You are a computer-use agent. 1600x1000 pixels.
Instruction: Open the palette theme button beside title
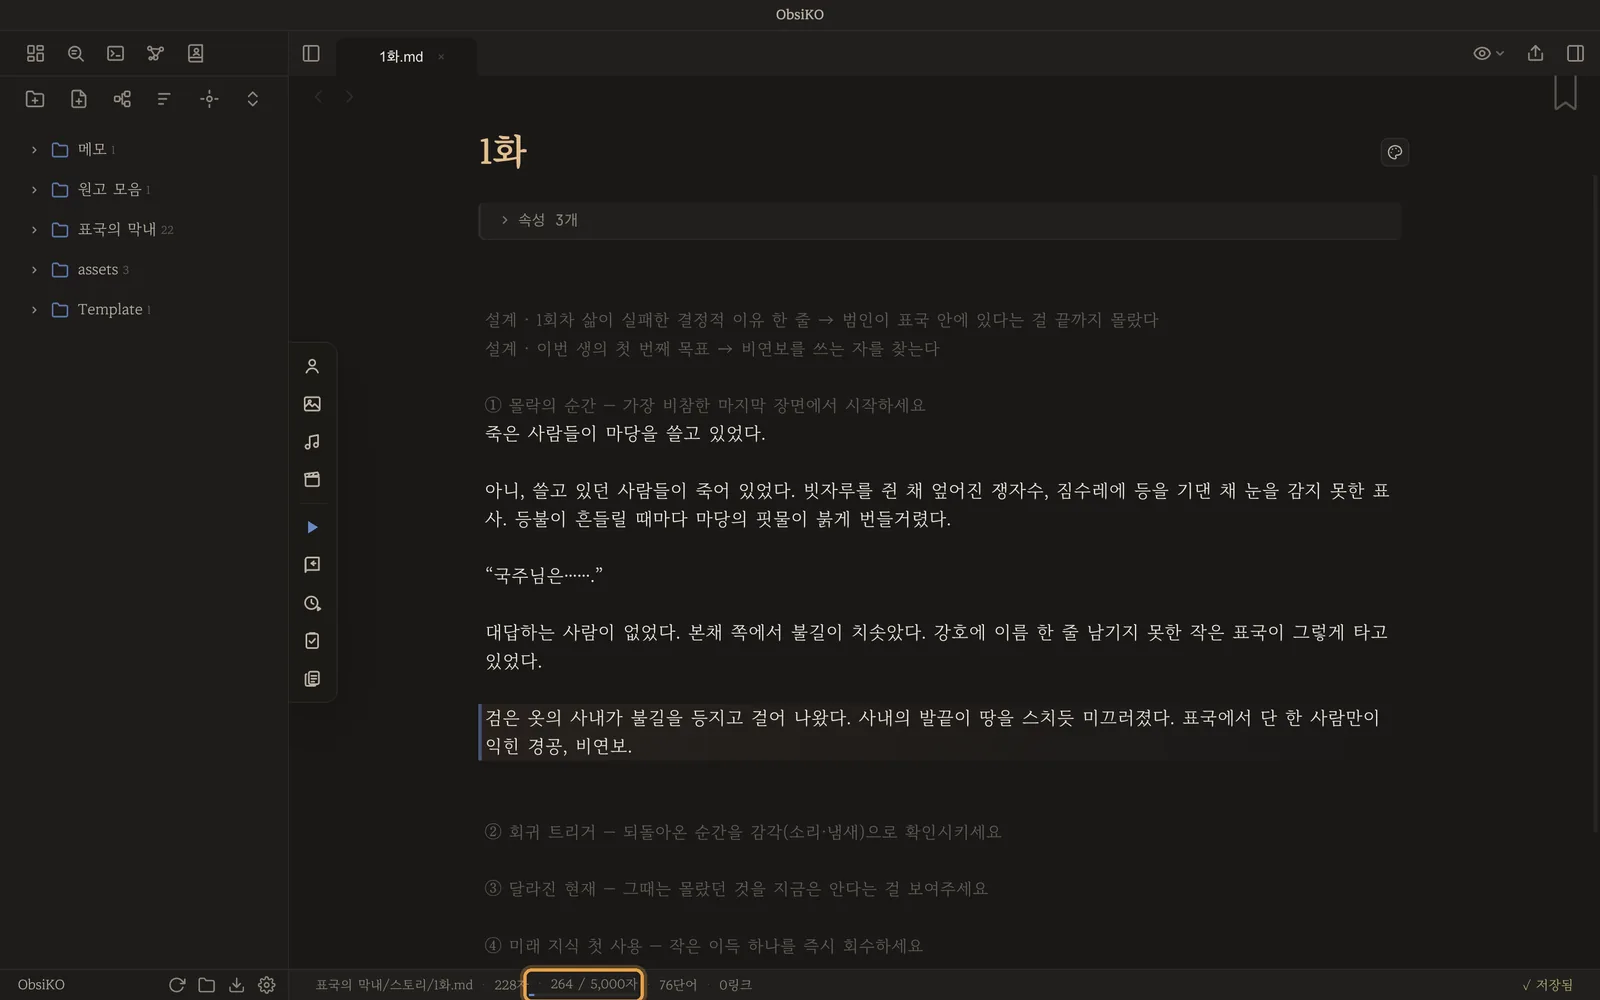pyautogui.click(x=1394, y=152)
